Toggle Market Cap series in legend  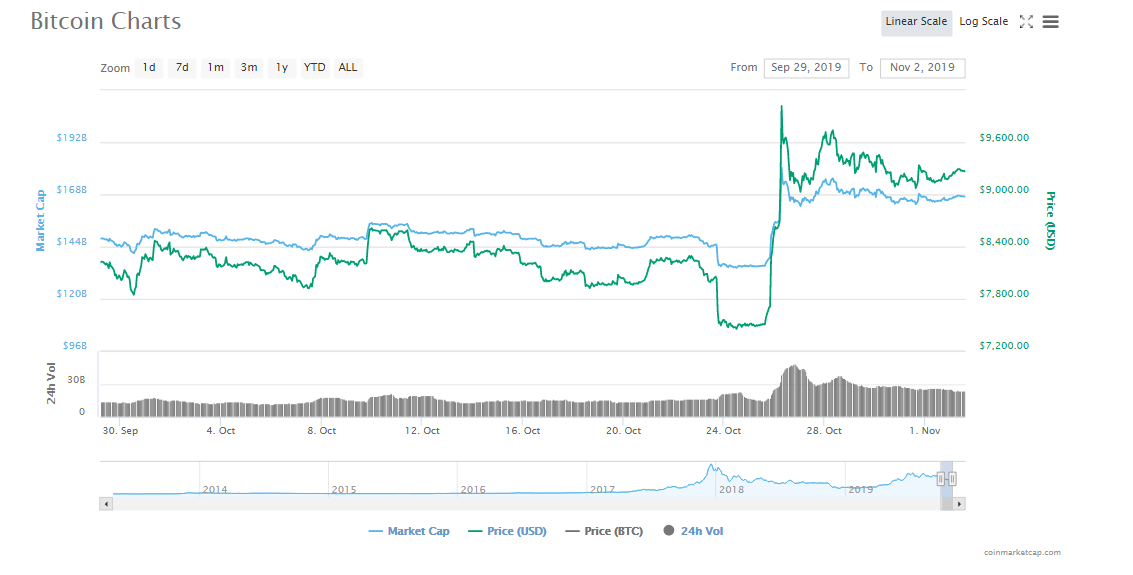point(409,531)
